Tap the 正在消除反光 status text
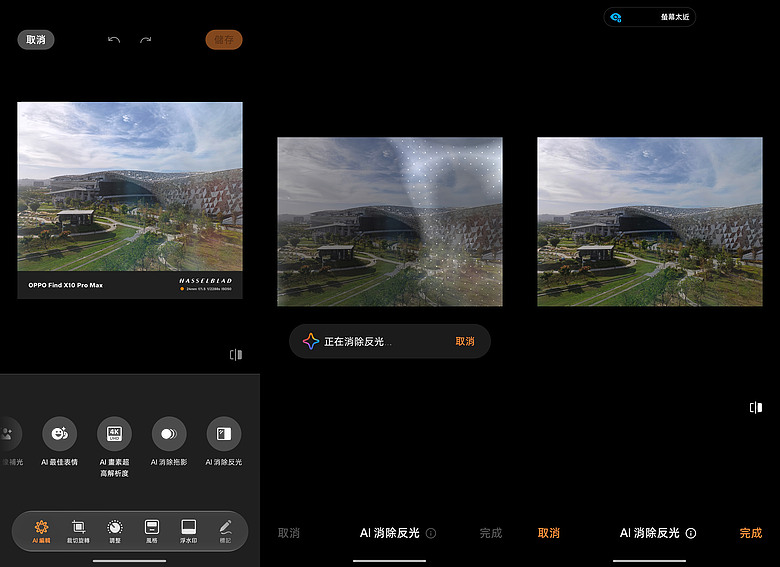The image size is (780, 567). click(358, 342)
